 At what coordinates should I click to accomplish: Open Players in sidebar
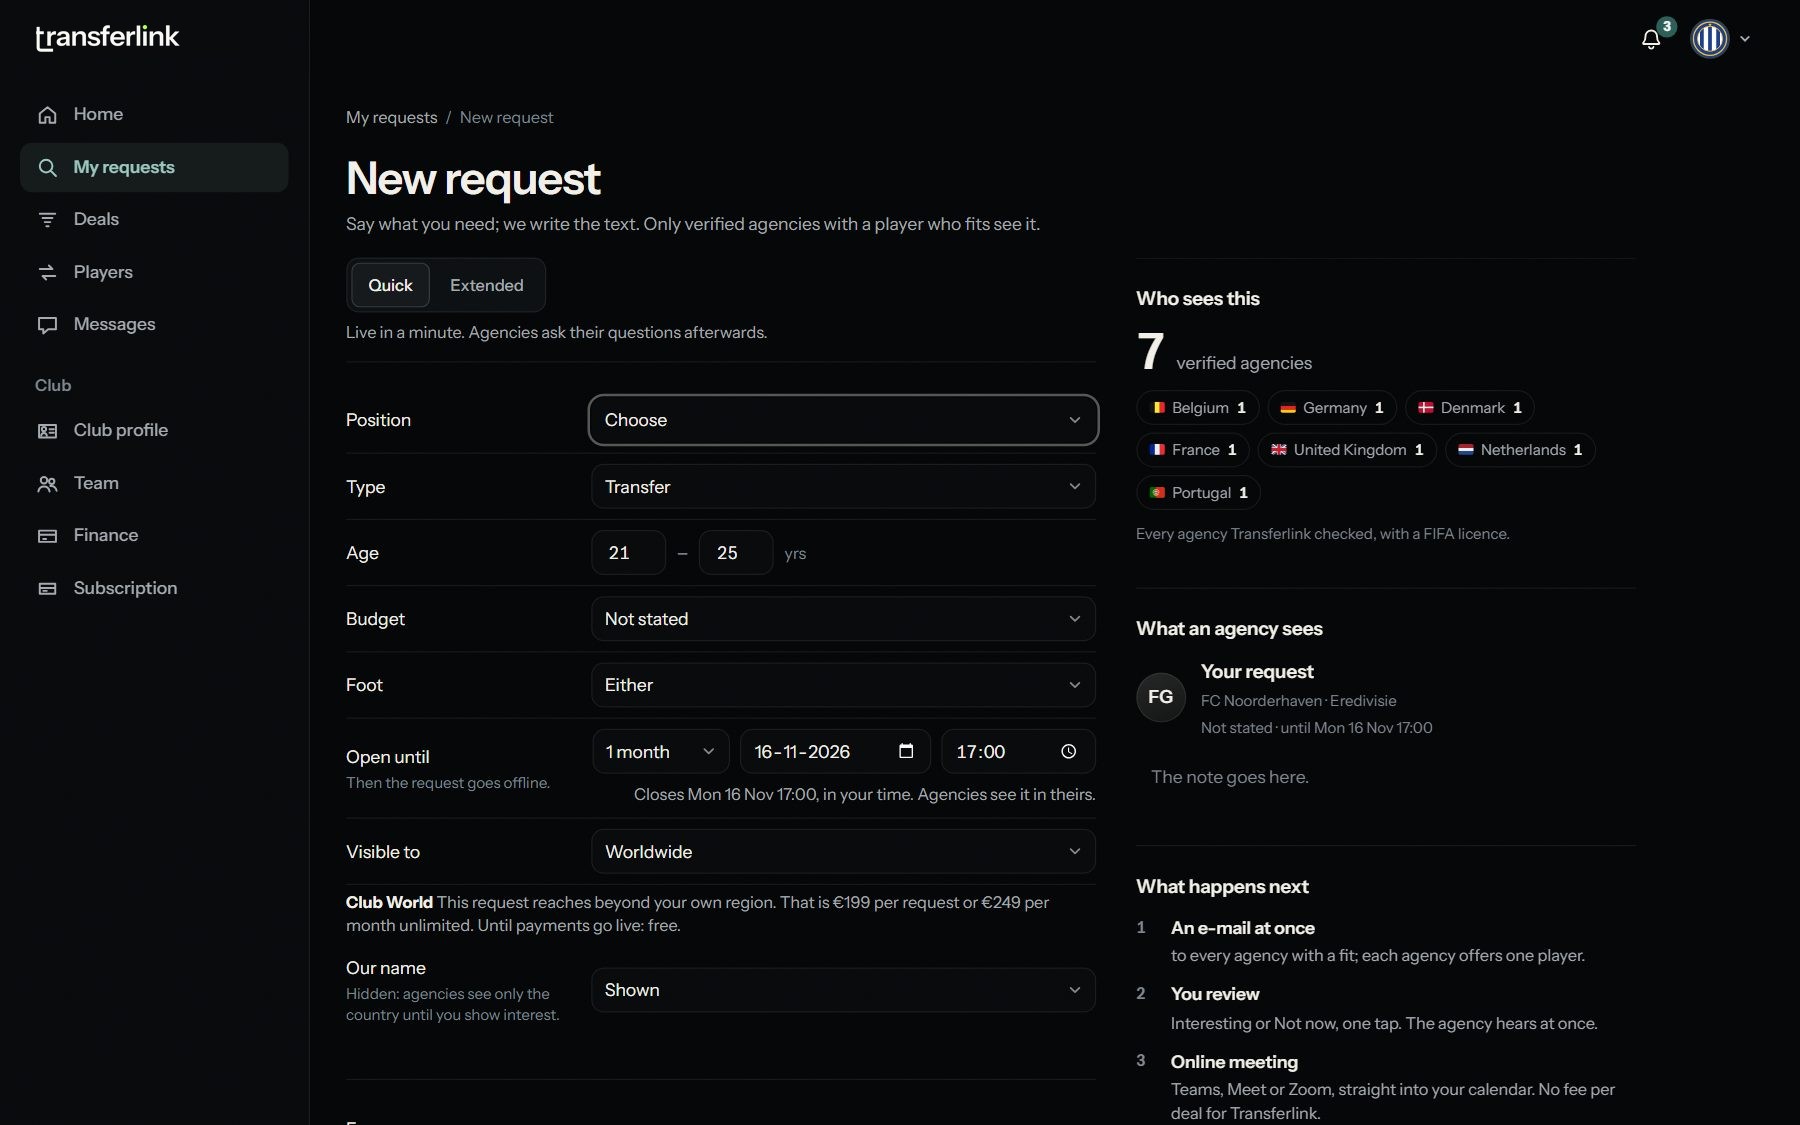[154, 272]
